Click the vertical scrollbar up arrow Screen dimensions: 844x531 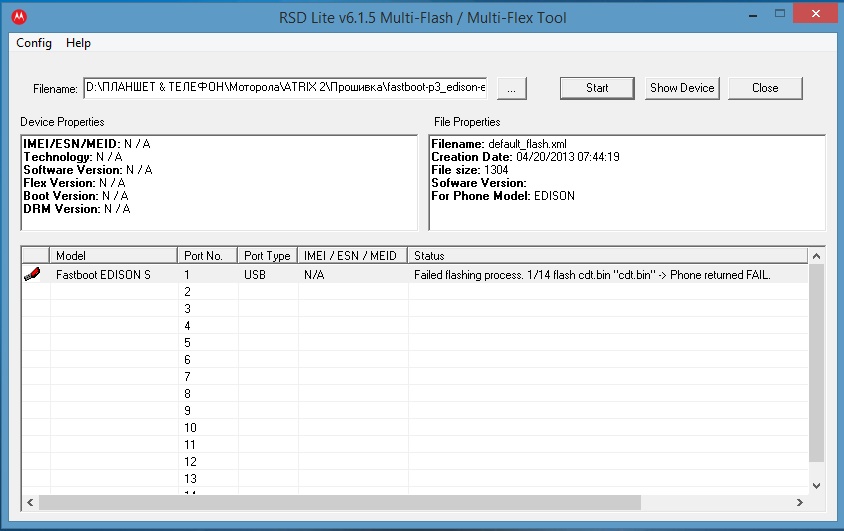tap(817, 256)
